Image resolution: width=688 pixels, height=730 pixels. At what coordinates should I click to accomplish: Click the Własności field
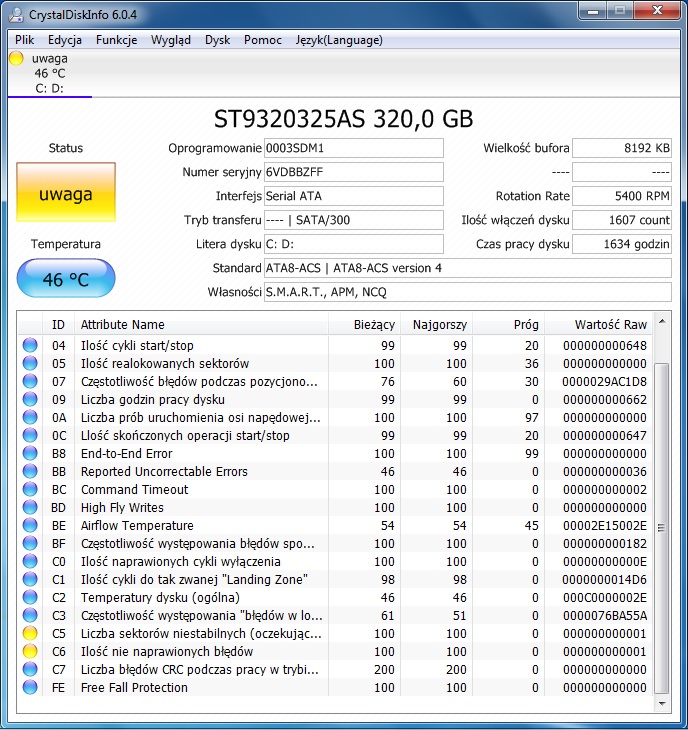click(468, 292)
